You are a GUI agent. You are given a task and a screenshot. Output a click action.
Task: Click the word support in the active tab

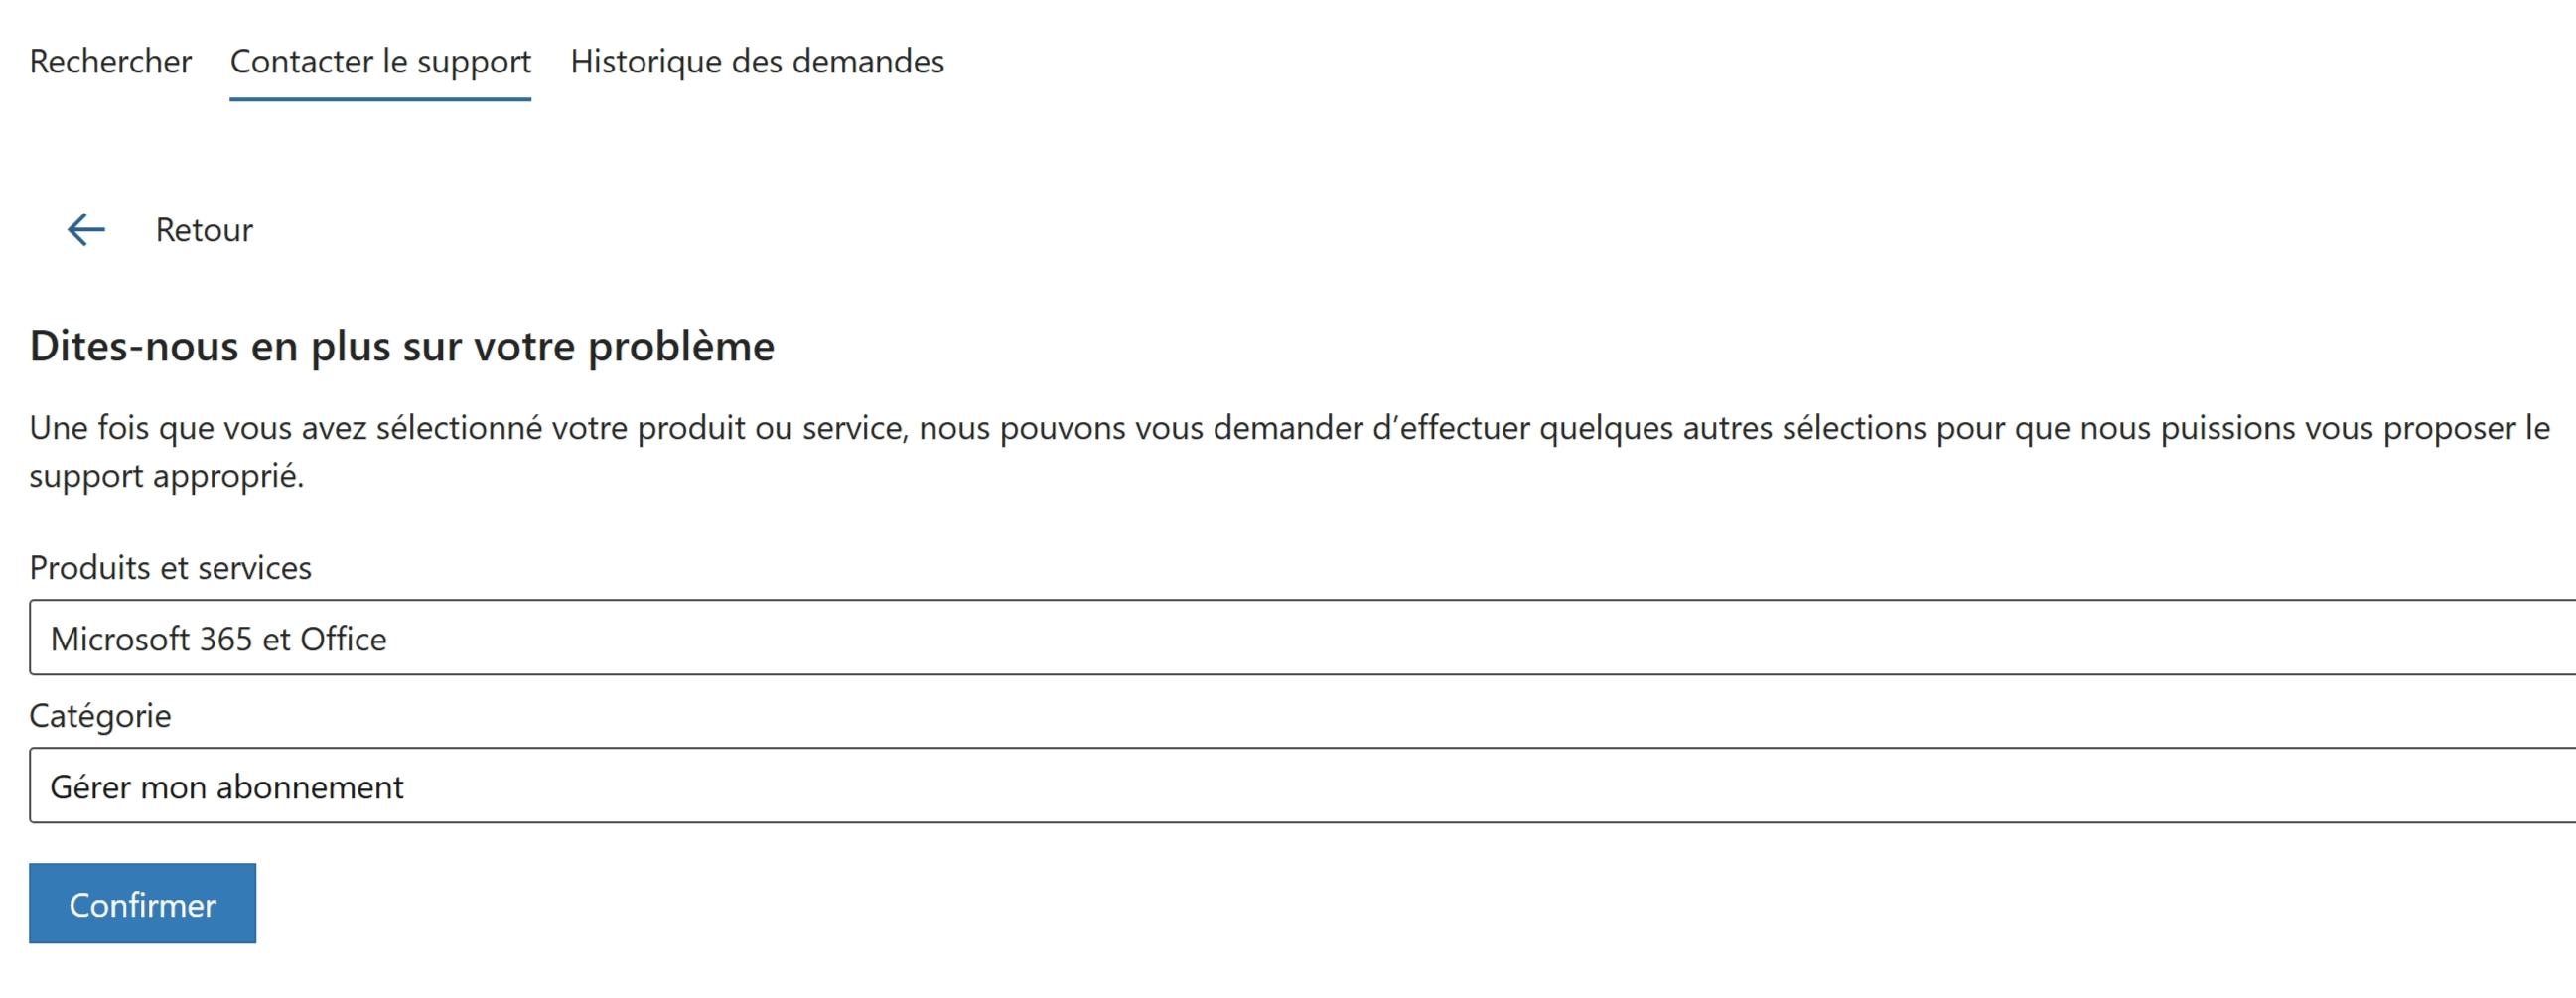(x=474, y=63)
